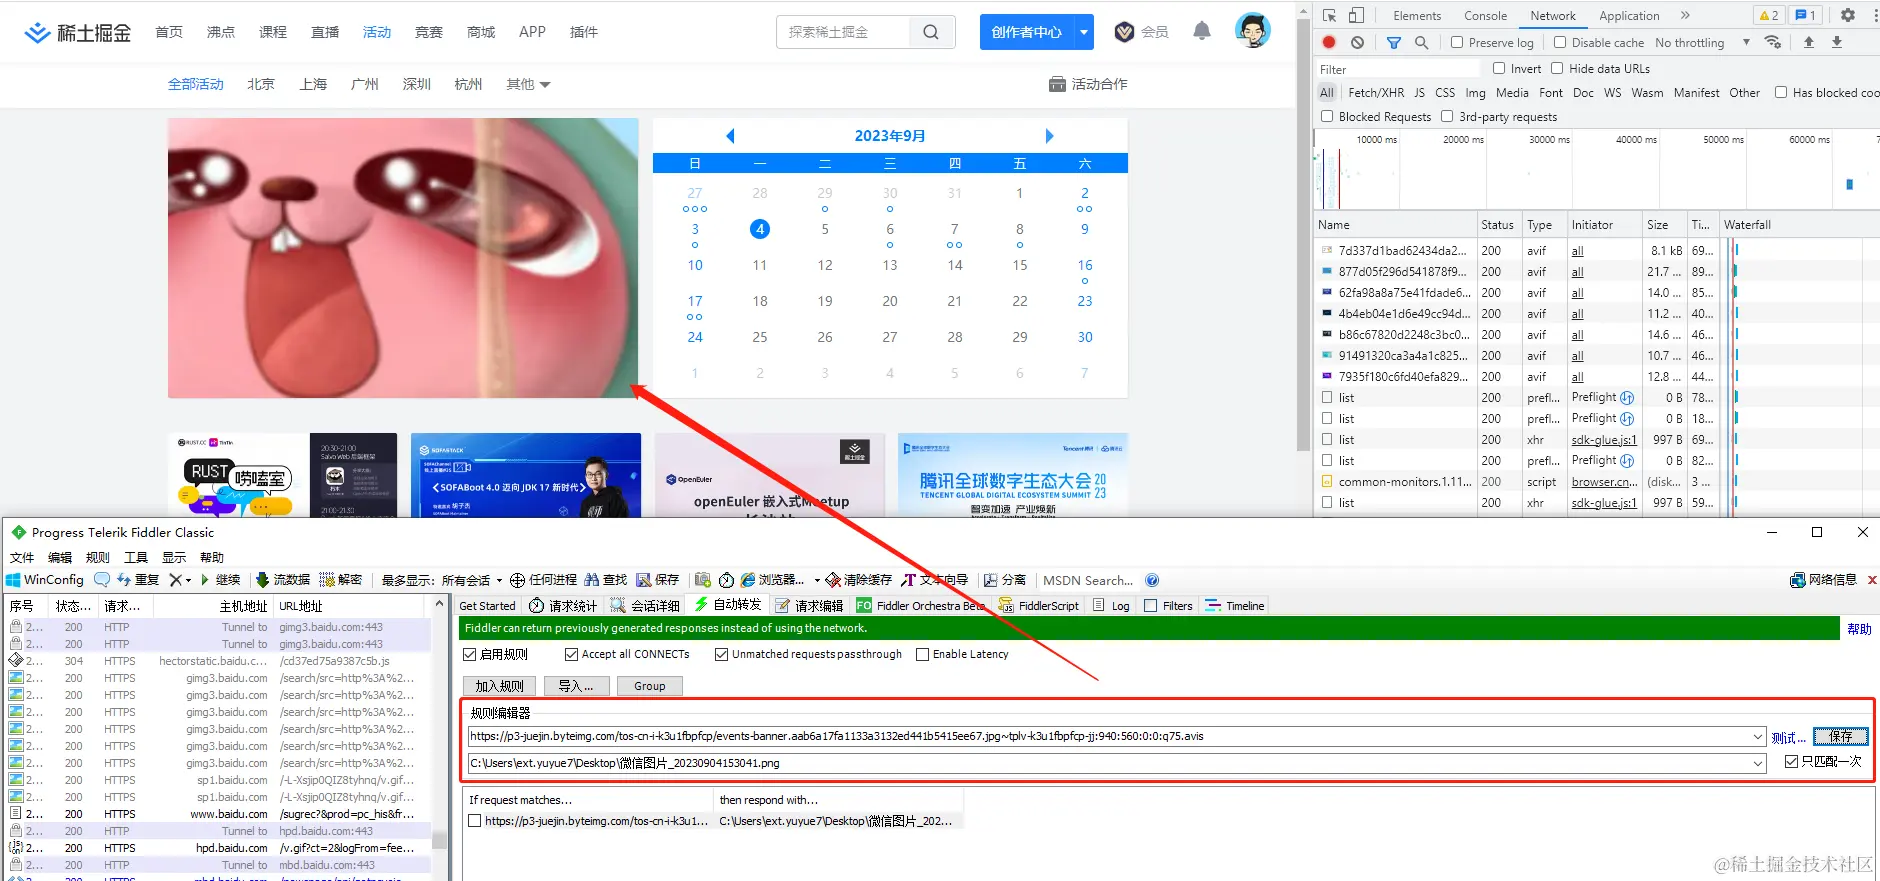The height and width of the screenshot is (881, 1880).
Task: Open Fiddler 规则 menu
Action: coord(98,557)
